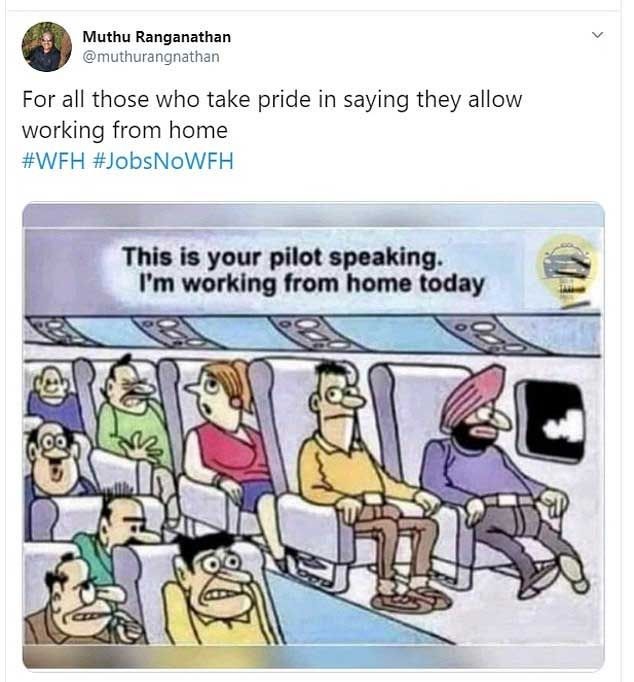This screenshot has width=634, height=682.
Task: Click the tweet text about working from home
Action: (x=272, y=115)
